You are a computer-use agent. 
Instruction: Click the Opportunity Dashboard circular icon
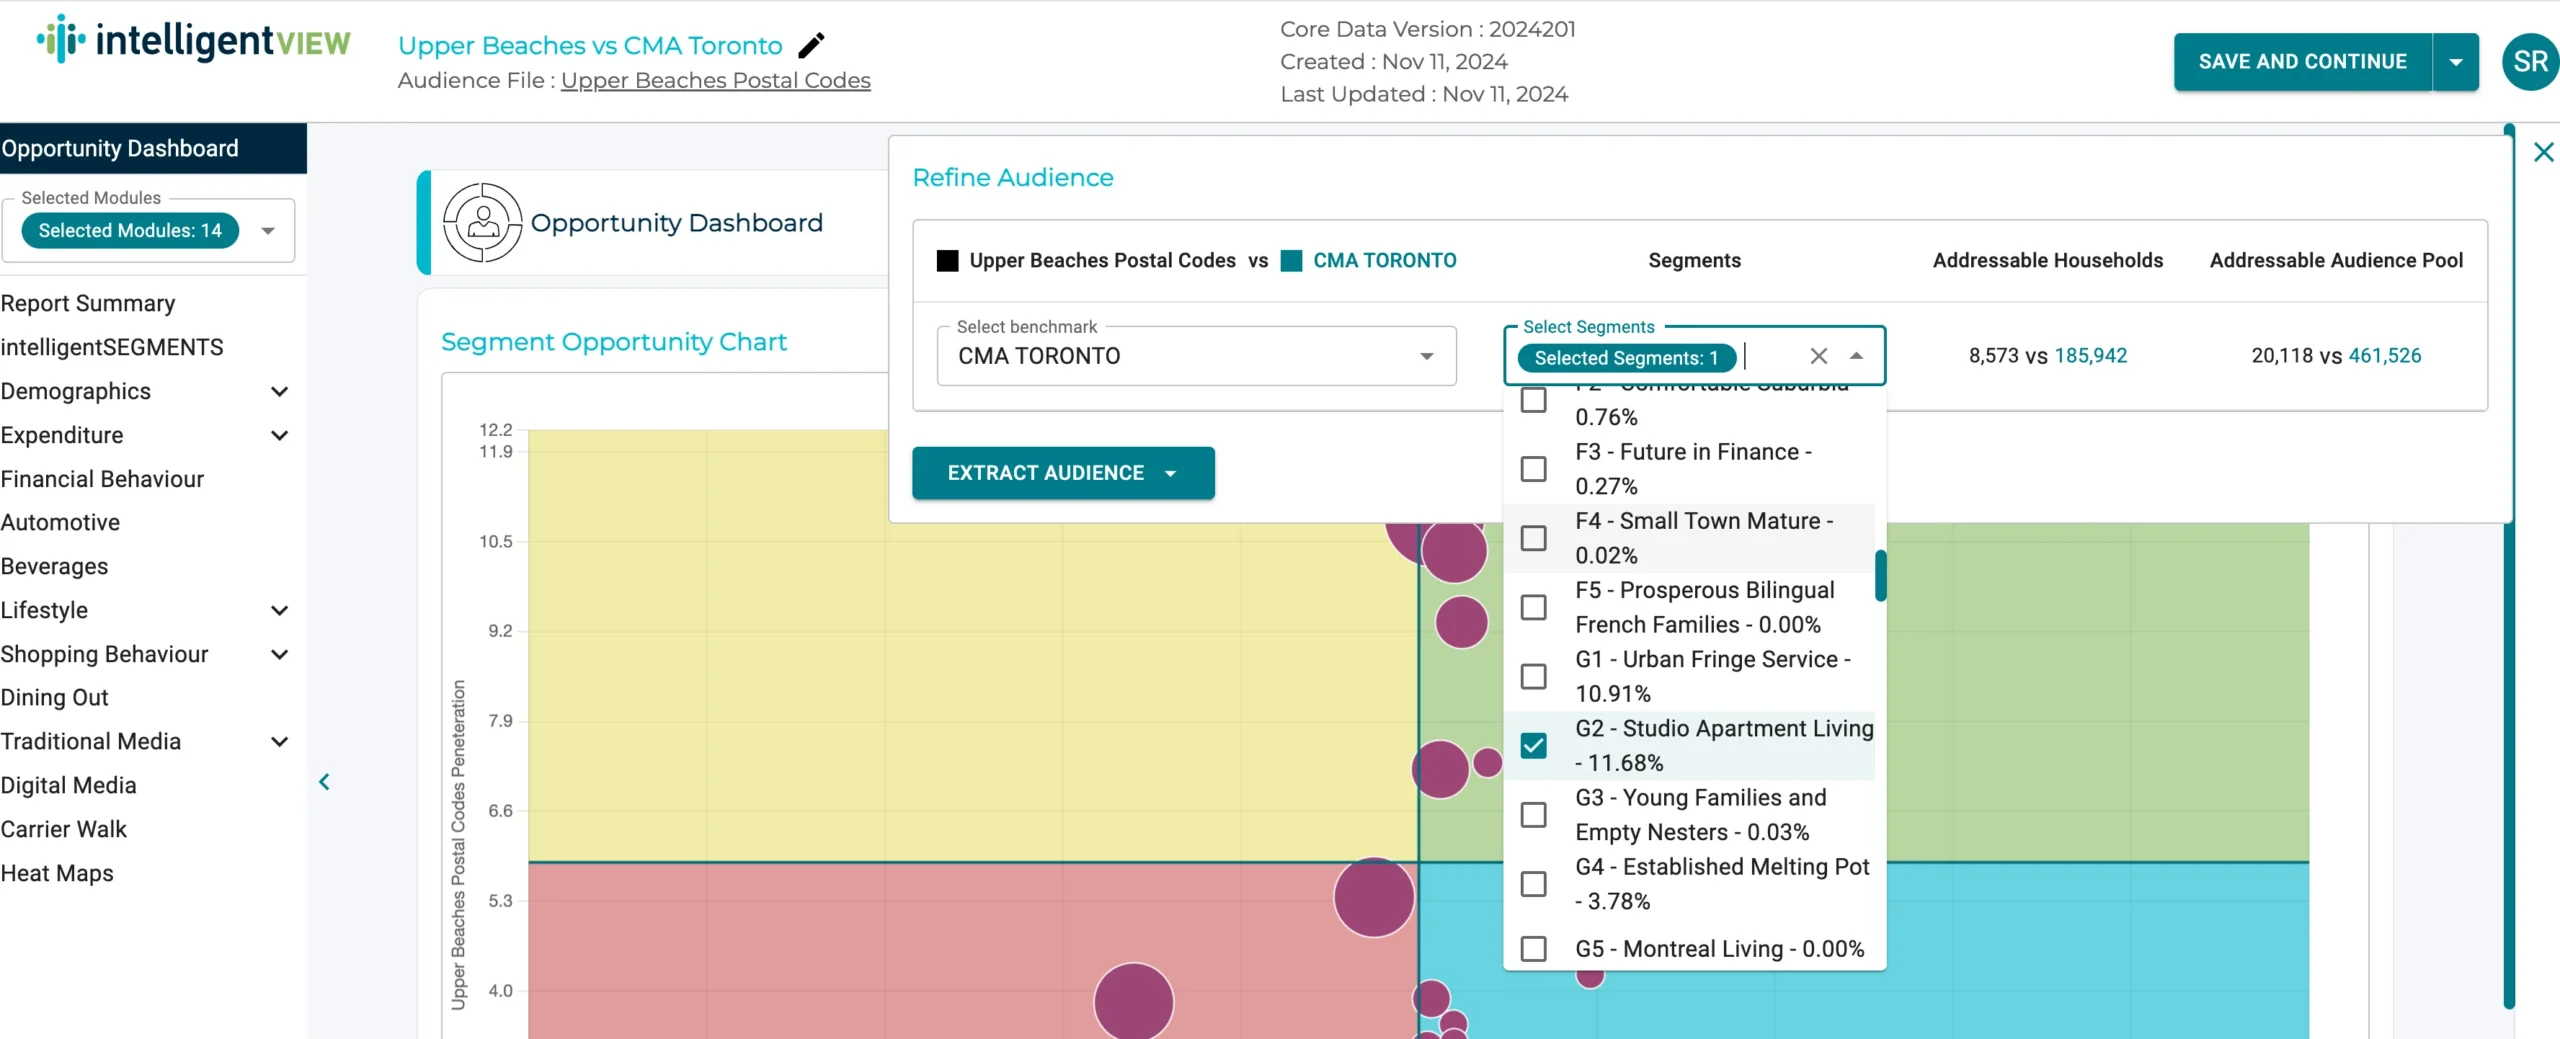[482, 222]
